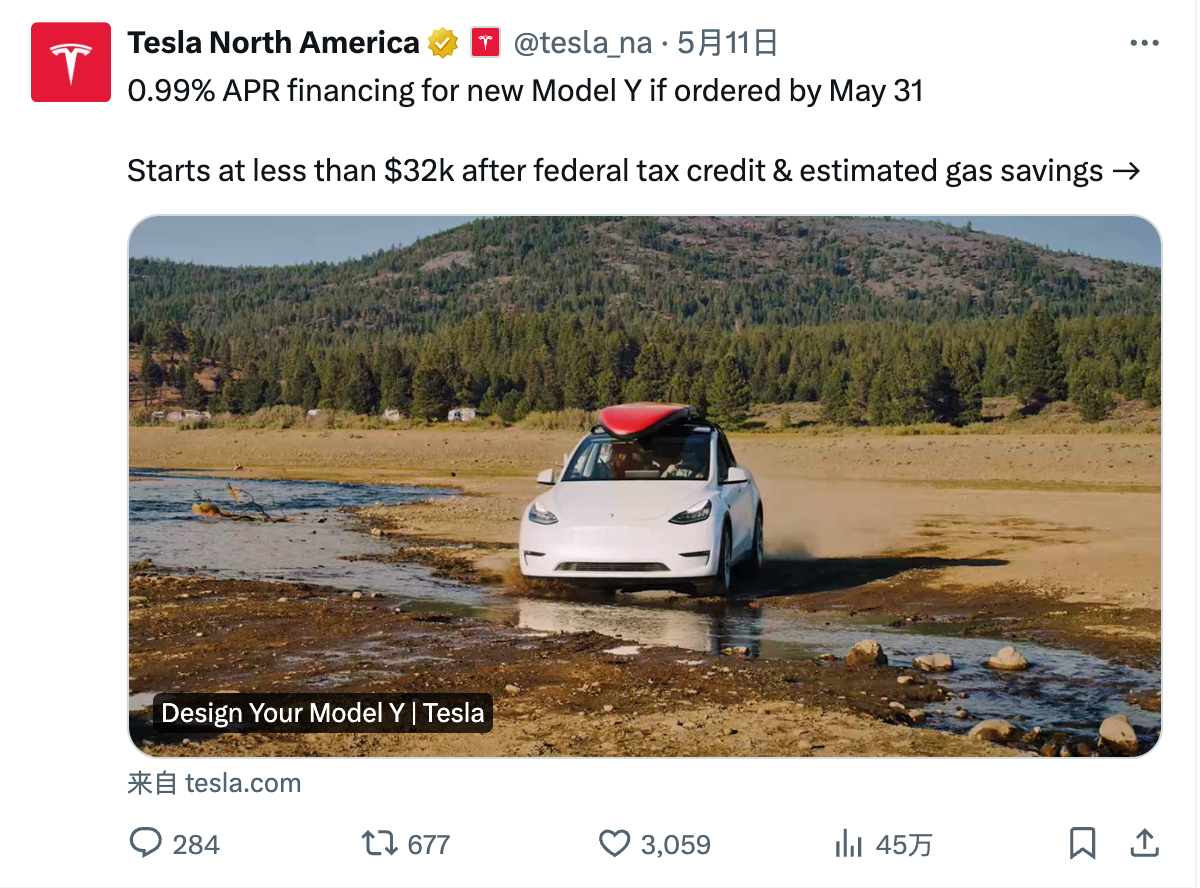The height and width of the screenshot is (888, 1200).
Task: Open the three-dot more options menu
Action: coord(1144,43)
